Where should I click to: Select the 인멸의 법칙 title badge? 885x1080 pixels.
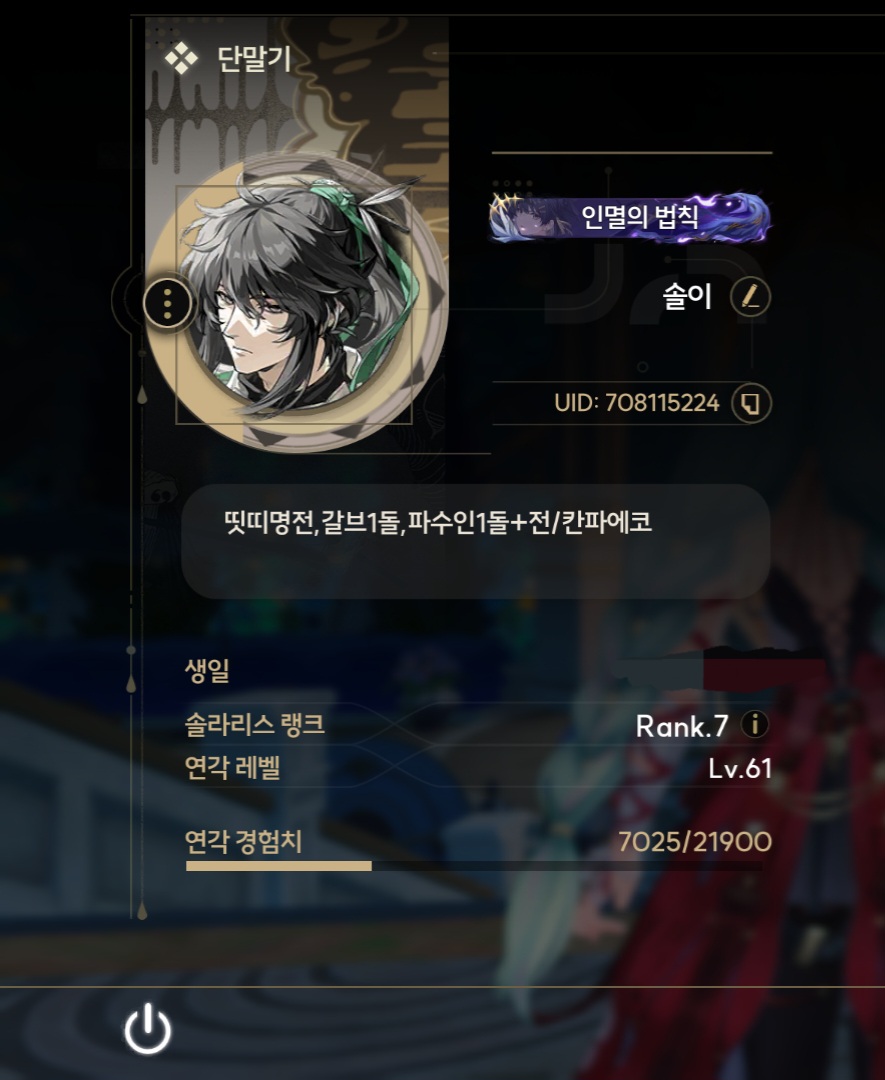tap(629, 217)
